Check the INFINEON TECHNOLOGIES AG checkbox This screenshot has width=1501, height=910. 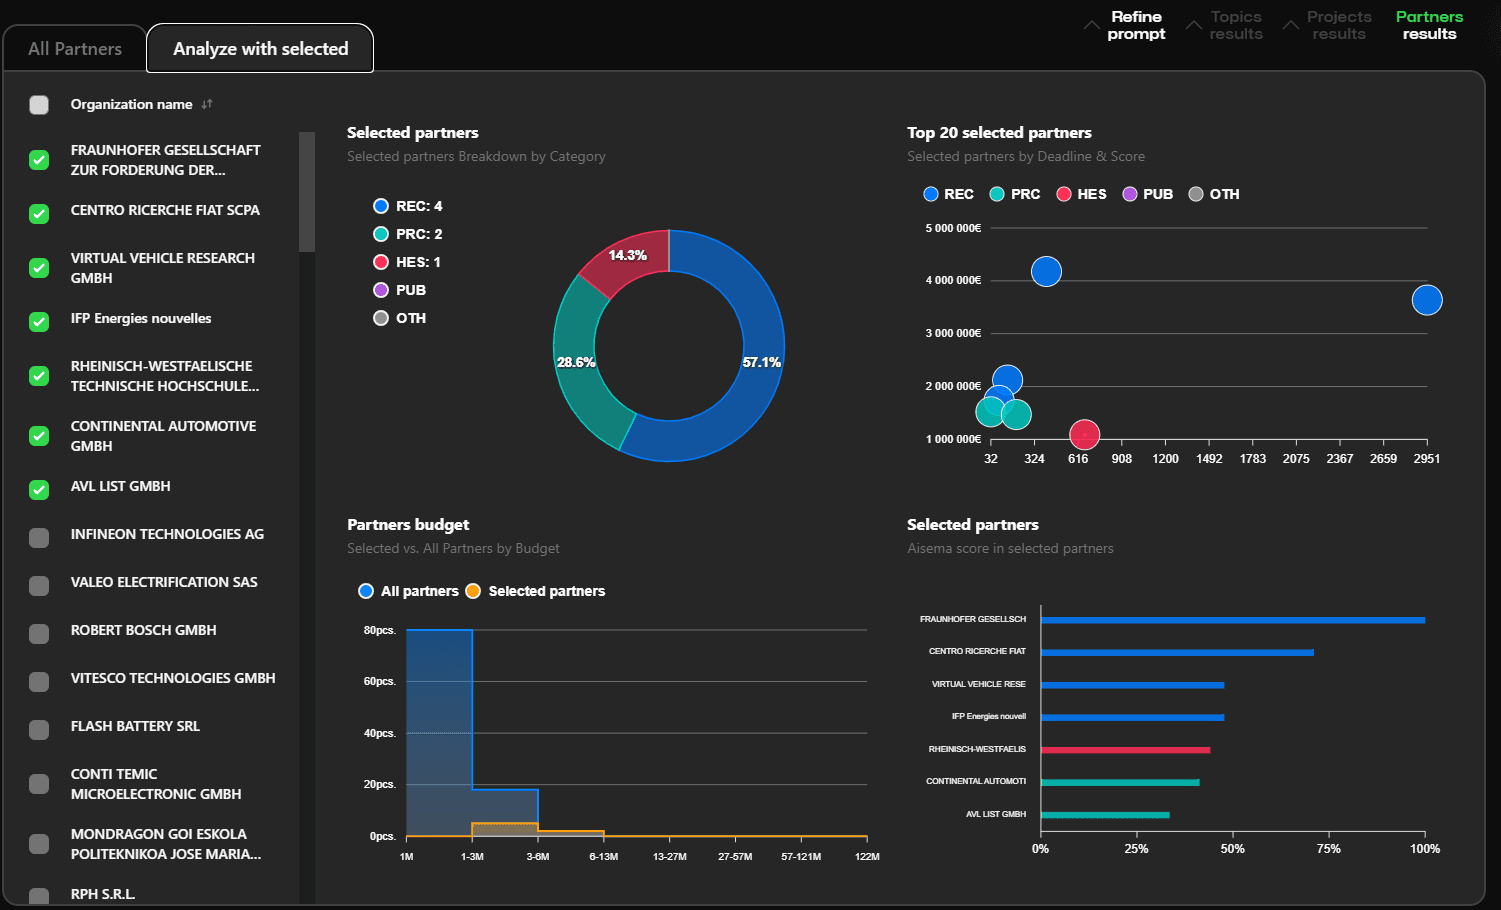39,537
